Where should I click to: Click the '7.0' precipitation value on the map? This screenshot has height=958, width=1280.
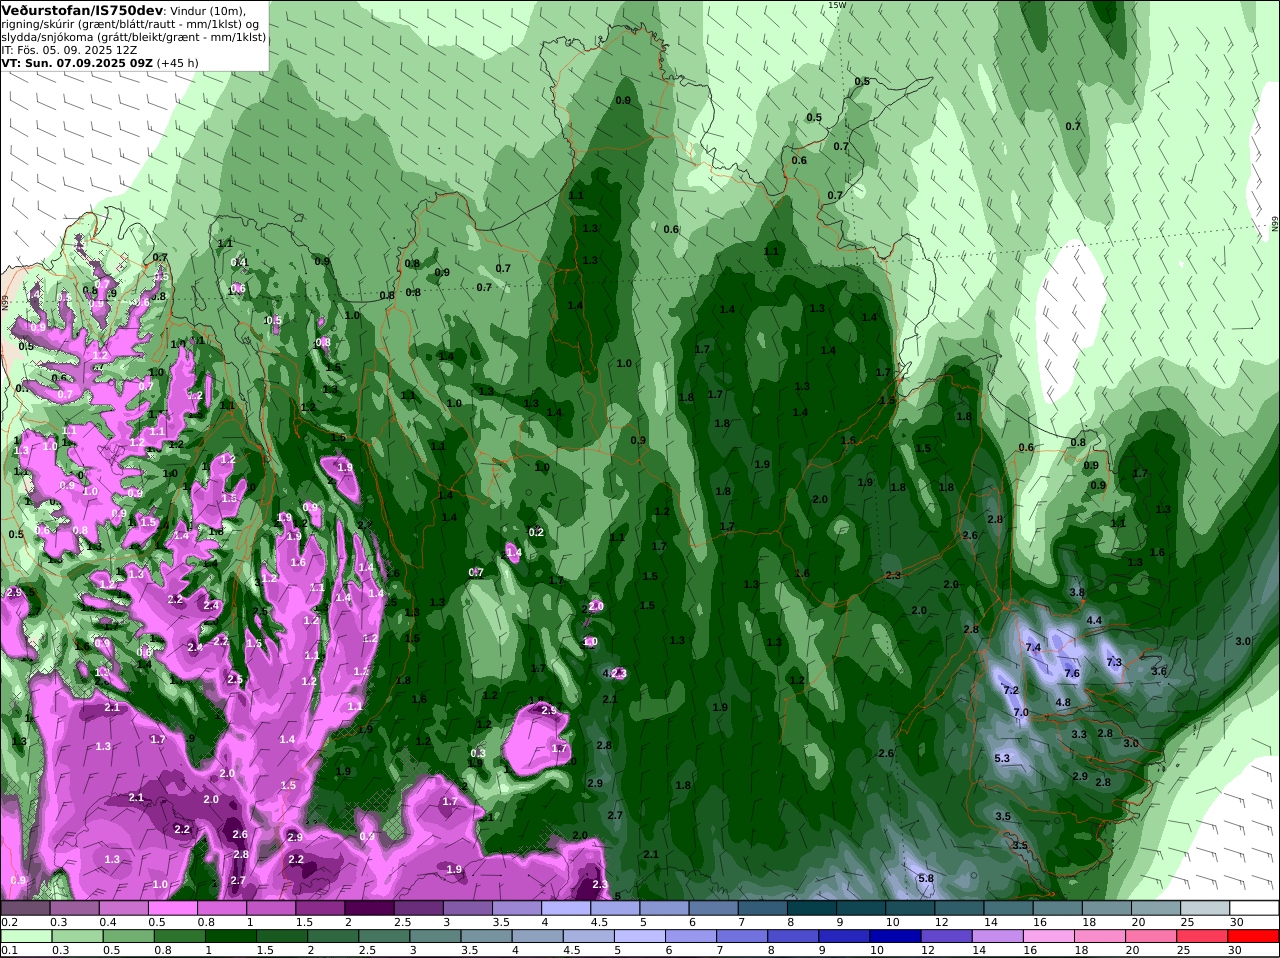pyautogui.click(x=1021, y=712)
